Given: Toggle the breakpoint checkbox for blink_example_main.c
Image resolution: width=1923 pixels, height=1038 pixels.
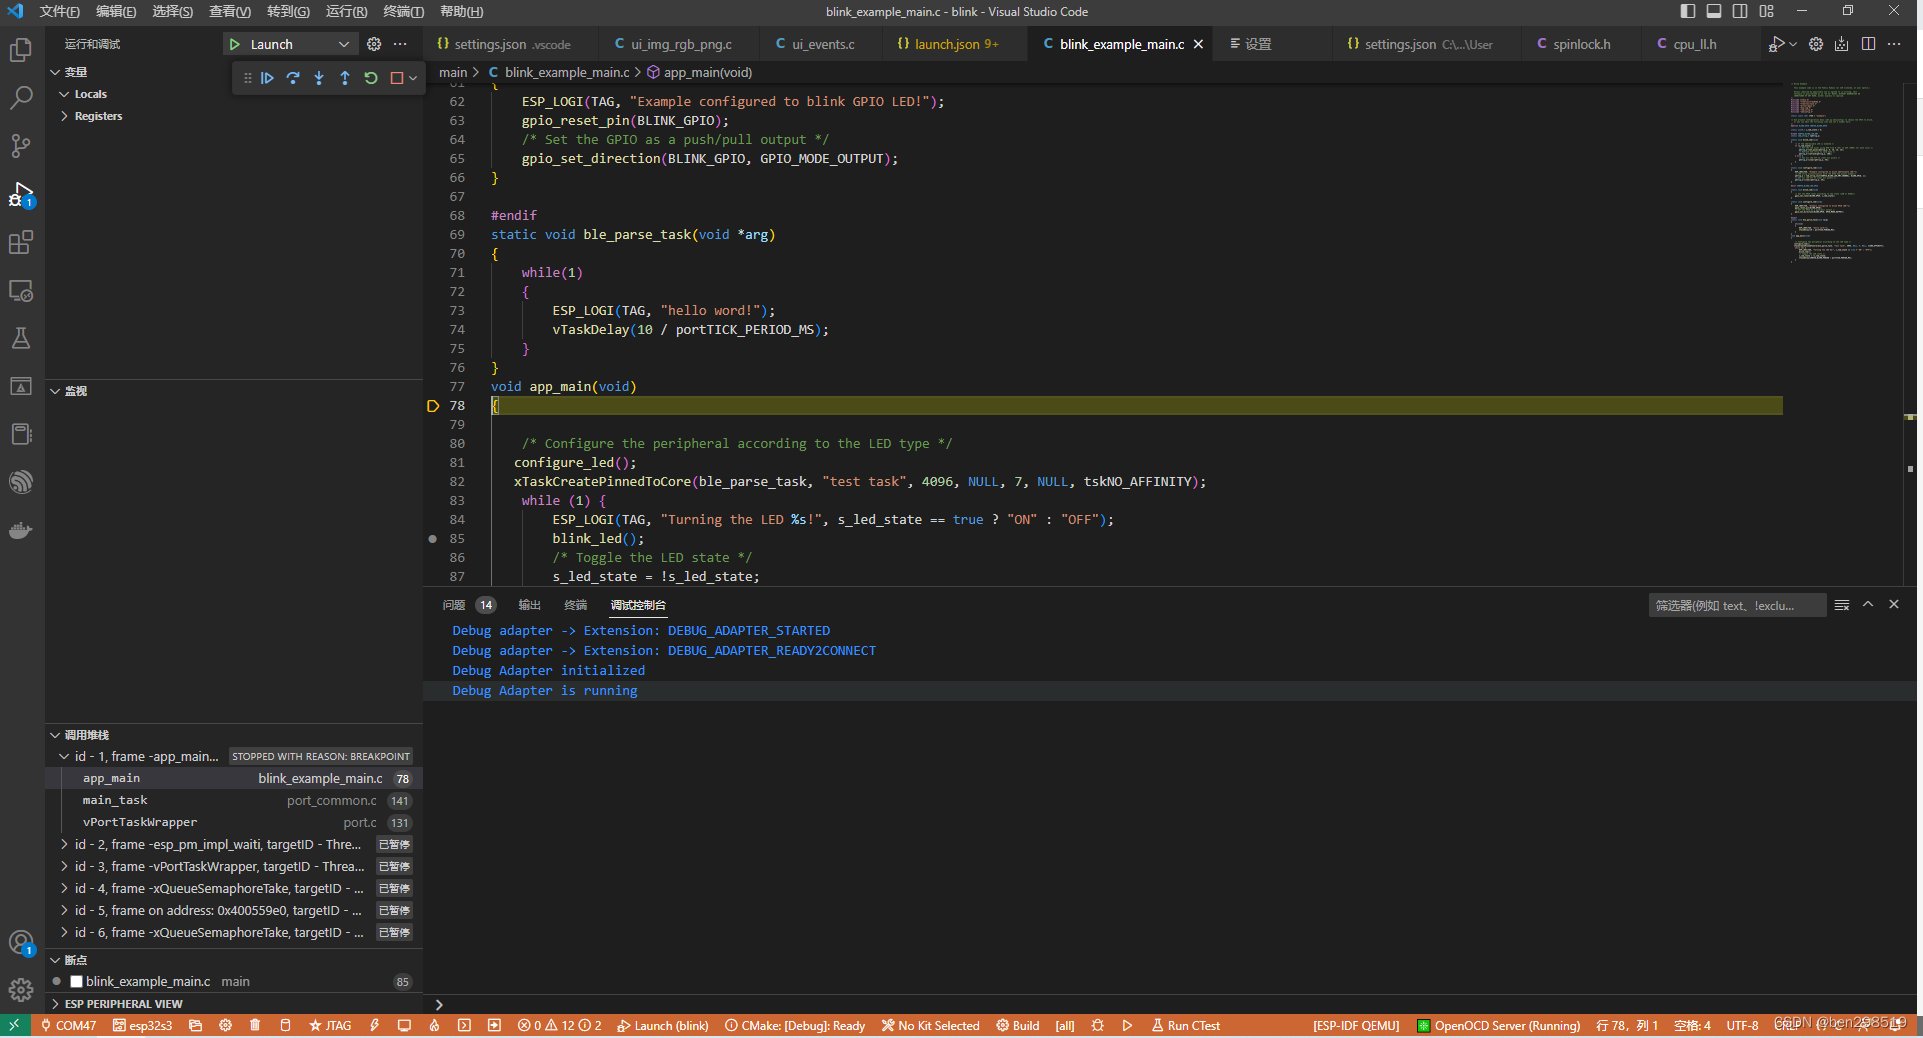Looking at the screenshot, I should [76, 981].
